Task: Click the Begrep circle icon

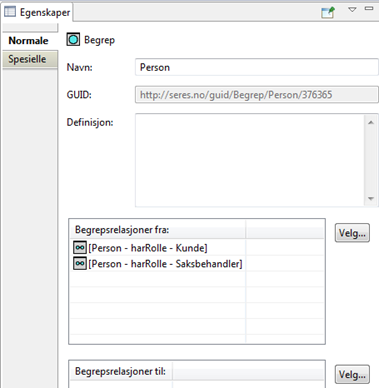Action: click(x=73, y=40)
